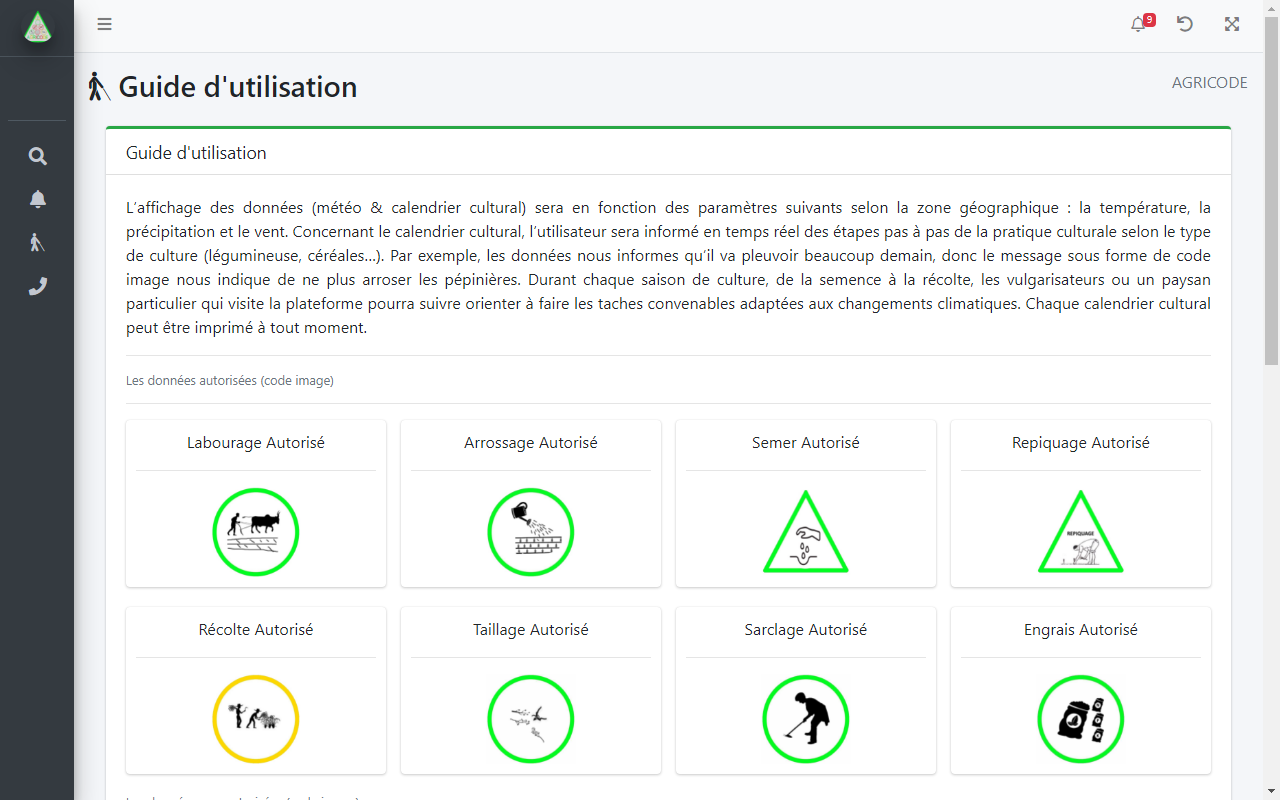Image resolution: width=1280 pixels, height=800 pixels.
Task: Click the Taillage Autorisé pruning image
Action: [531, 719]
